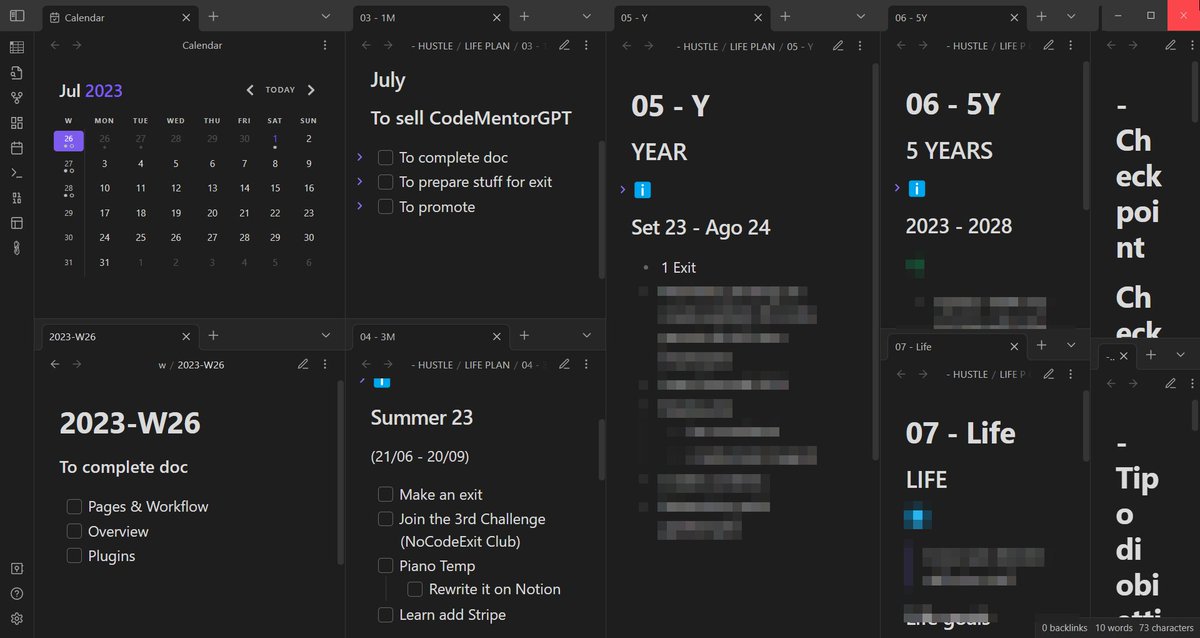Open the canvas four-squares ribbon icon
1200x638 pixels.
click(17, 122)
